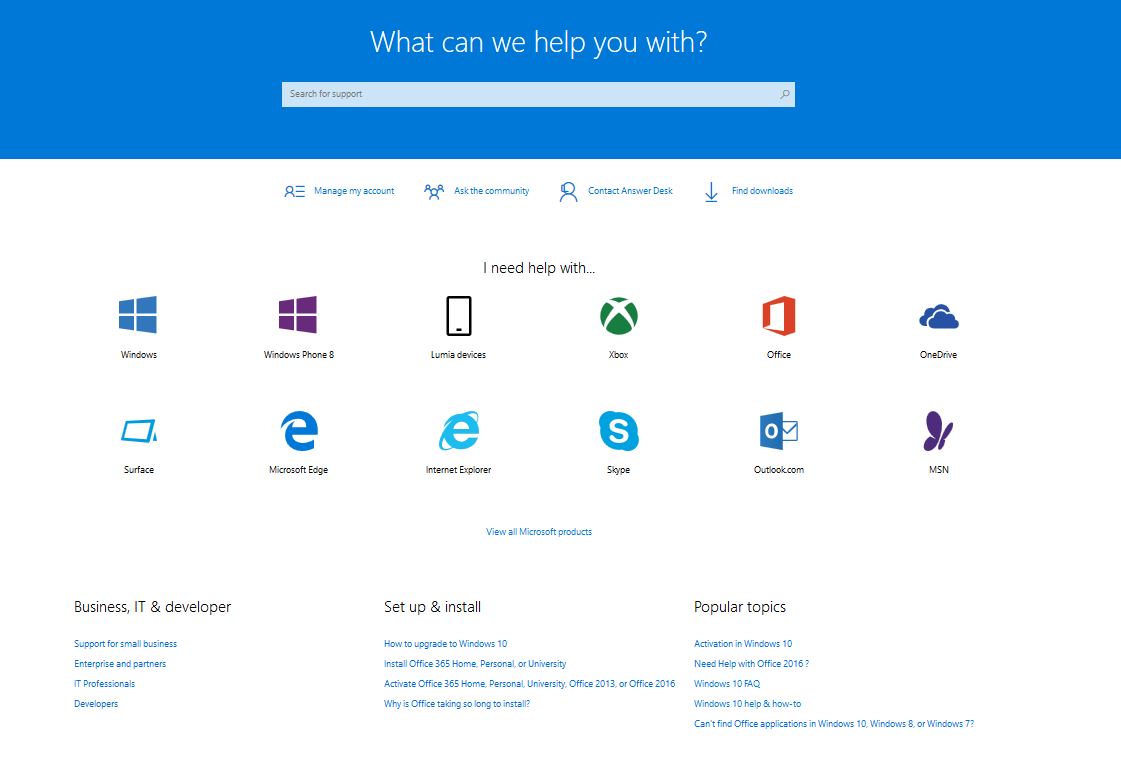The height and width of the screenshot is (762, 1121).
Task: Open Why is Office taking so long link
Action: point(457,704)
